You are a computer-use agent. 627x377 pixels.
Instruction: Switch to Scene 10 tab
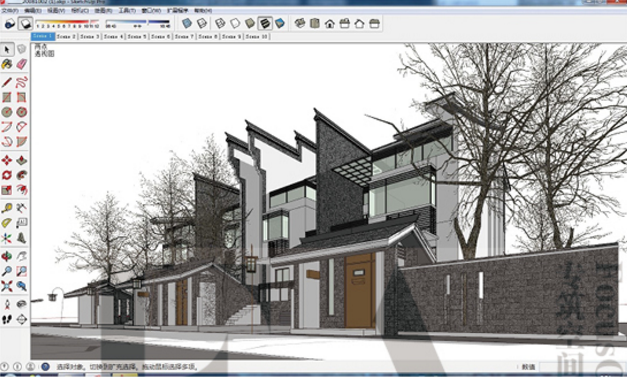coord(256,36)
